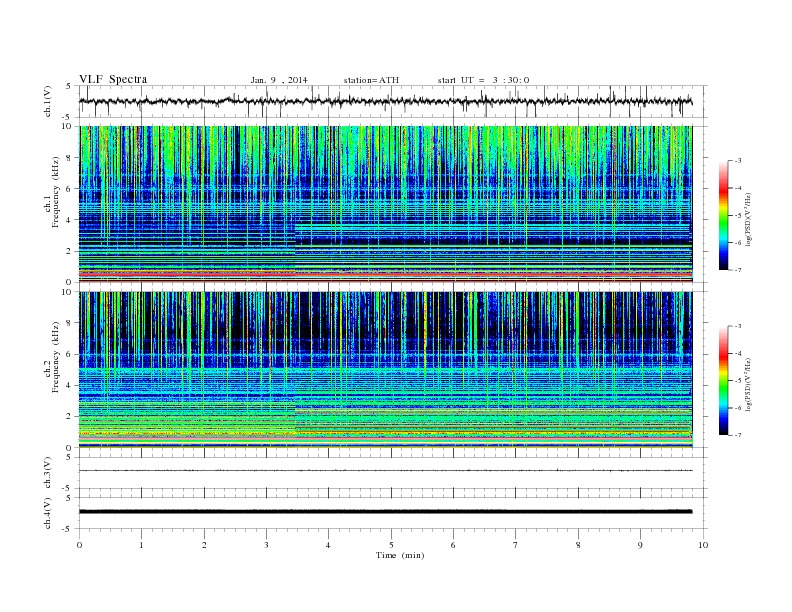This screenshot has height=612, width=792.
Task: Click the "-6" tick on ch.2 color bar
Action: coord(738,408)
